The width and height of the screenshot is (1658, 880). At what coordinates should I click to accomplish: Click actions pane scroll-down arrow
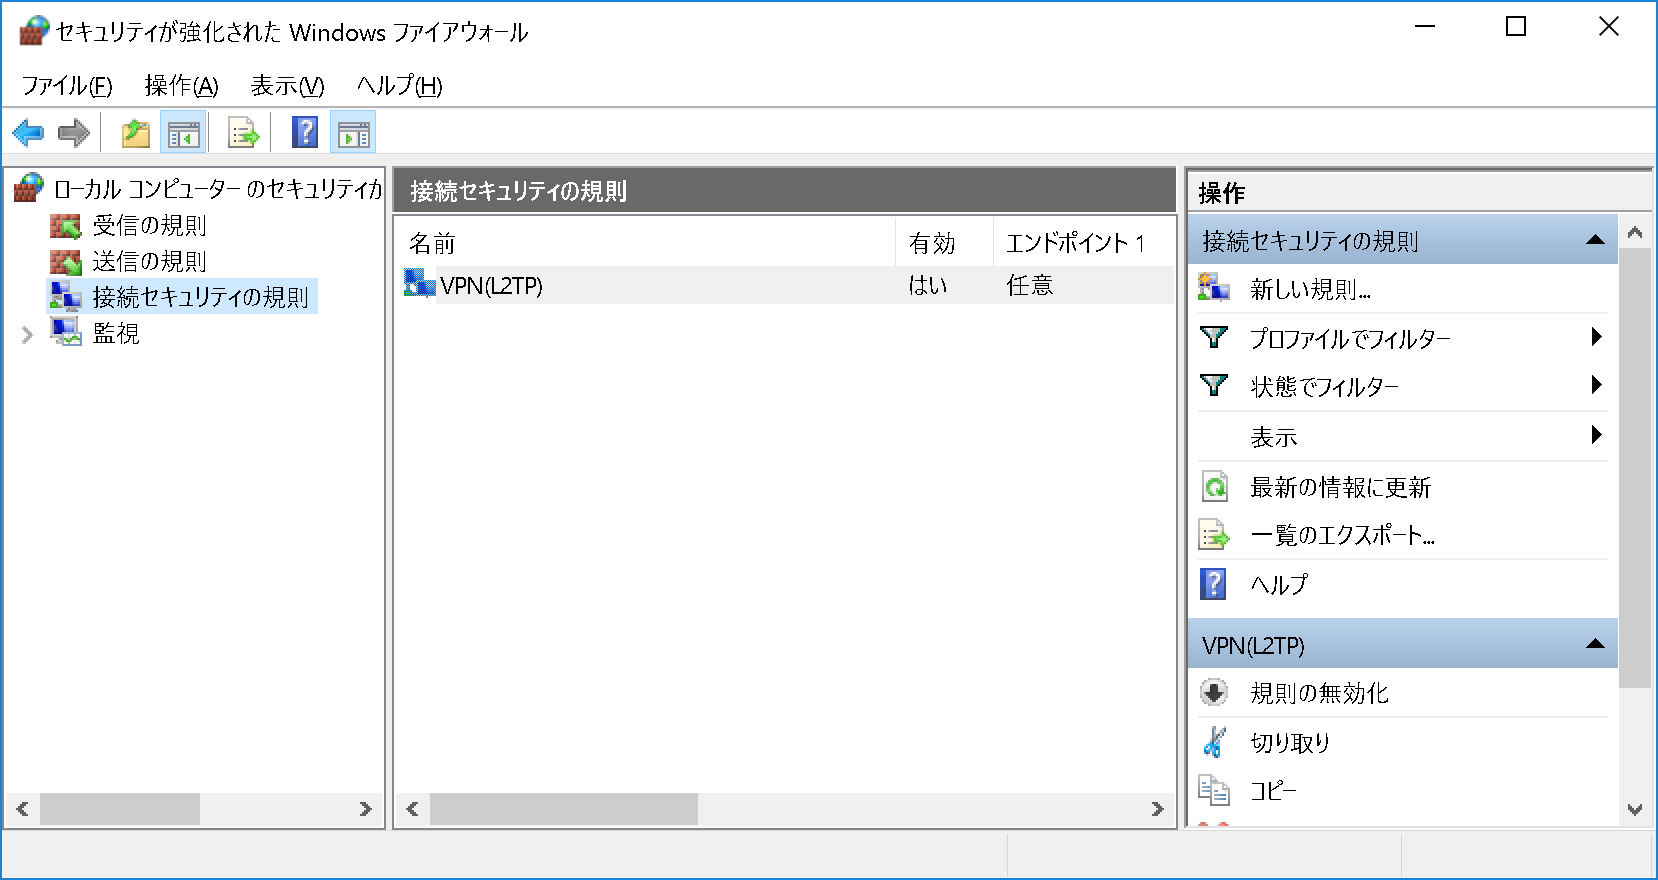click(1635, 810)
